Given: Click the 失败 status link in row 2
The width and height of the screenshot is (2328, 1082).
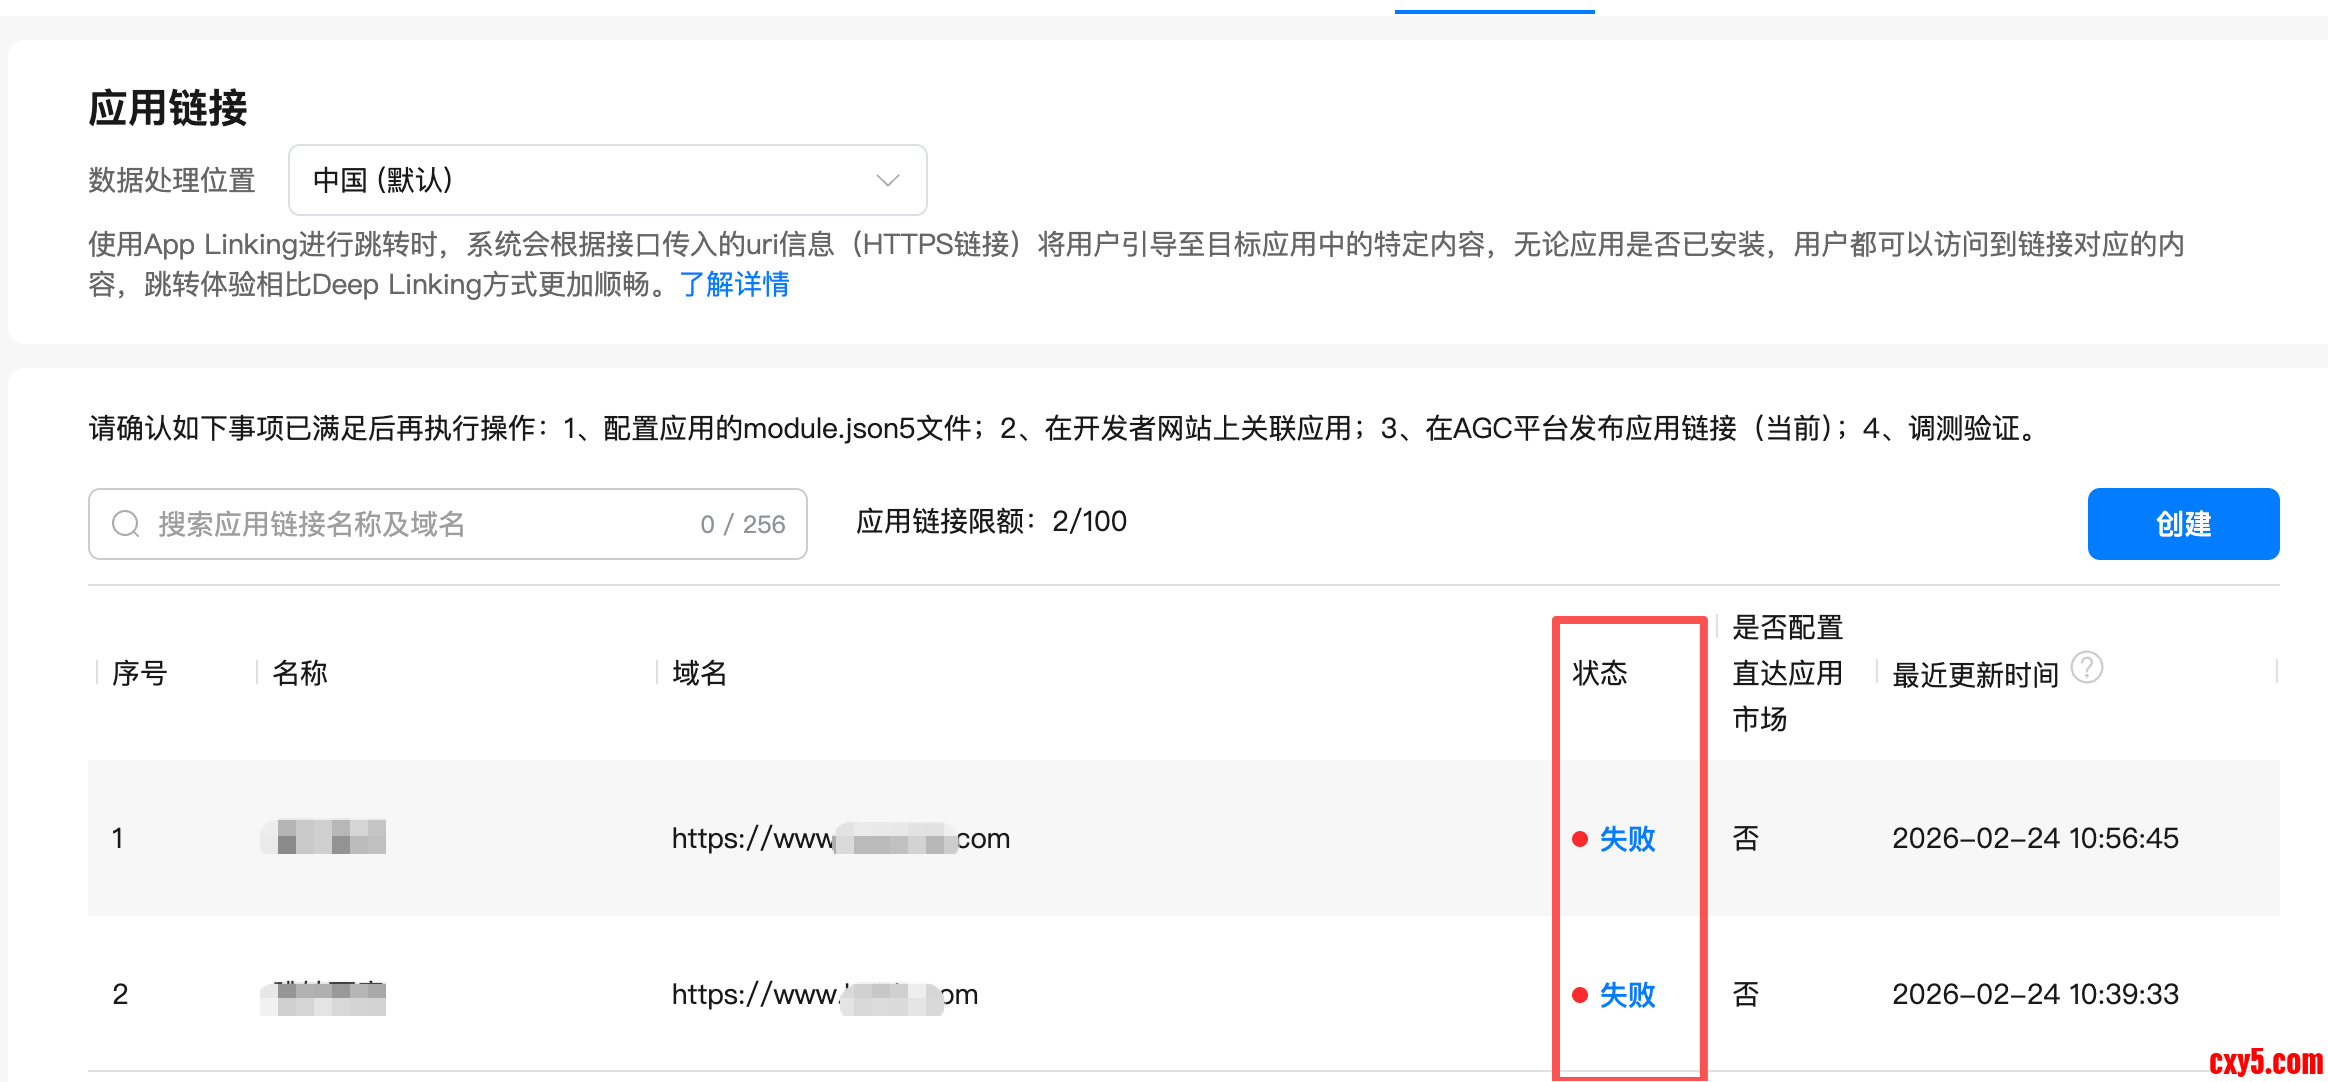Looking at the screenshot, I should tap(1627, 995).
